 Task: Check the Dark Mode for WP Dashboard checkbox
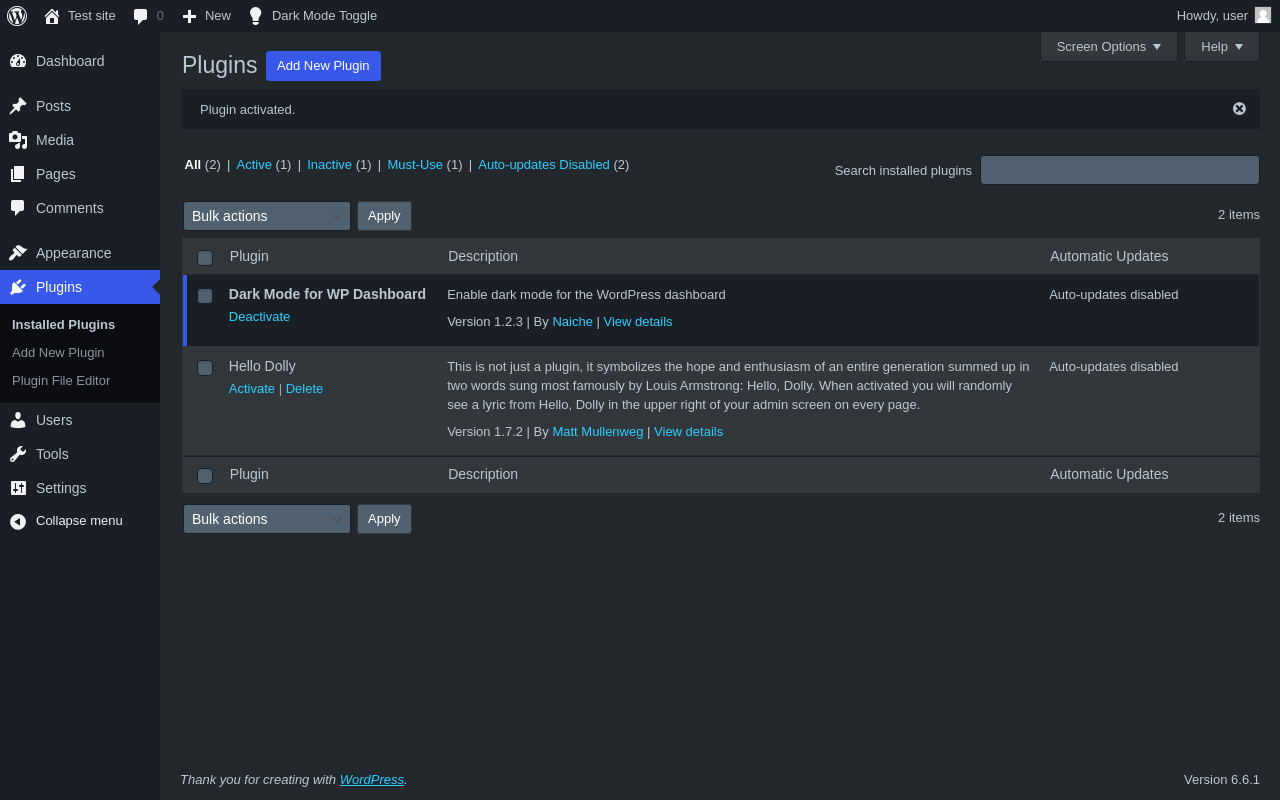tap(205, 296)
